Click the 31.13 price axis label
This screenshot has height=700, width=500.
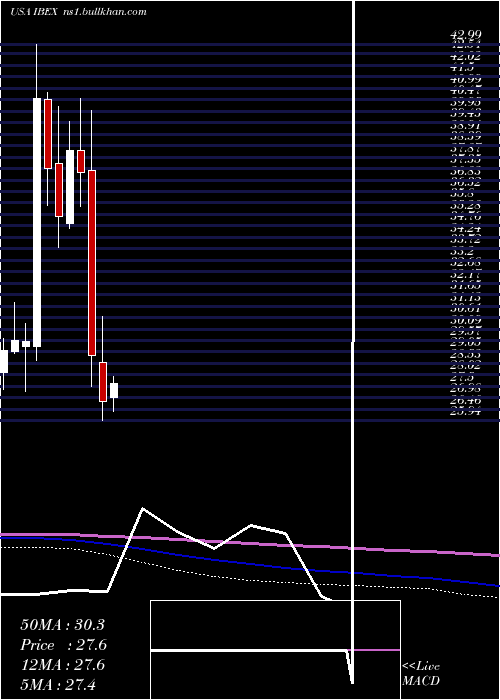(x=466, y=298)
